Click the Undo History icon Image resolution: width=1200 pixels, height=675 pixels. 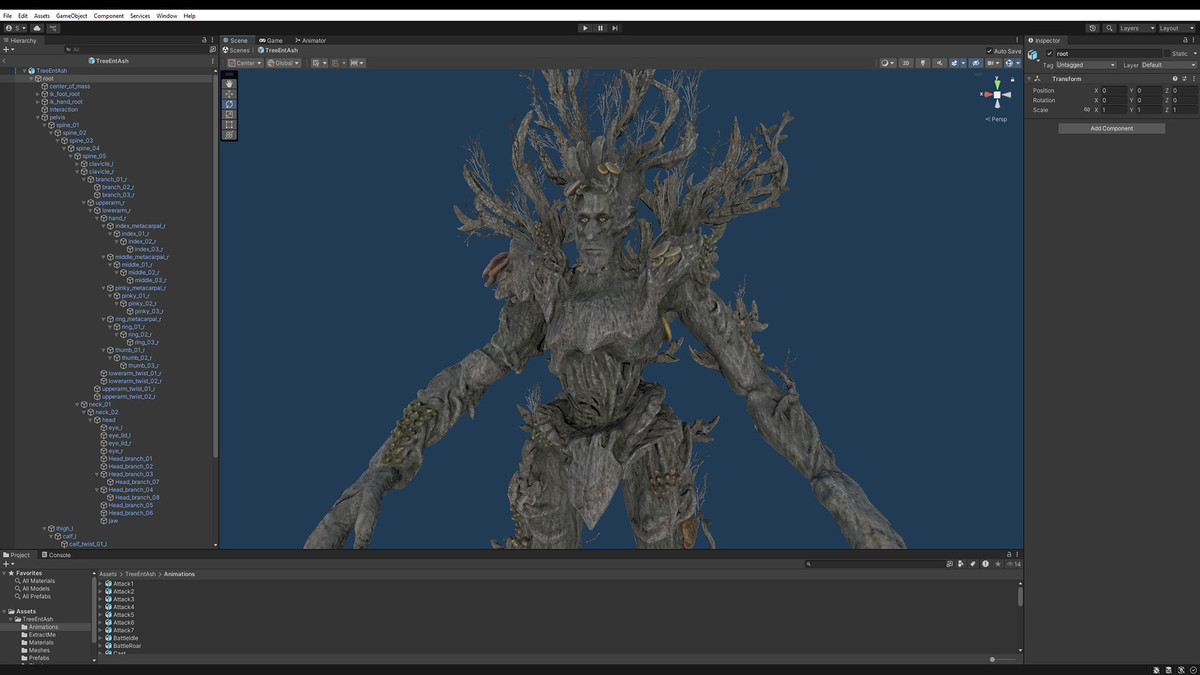[x=1092, y=28]
